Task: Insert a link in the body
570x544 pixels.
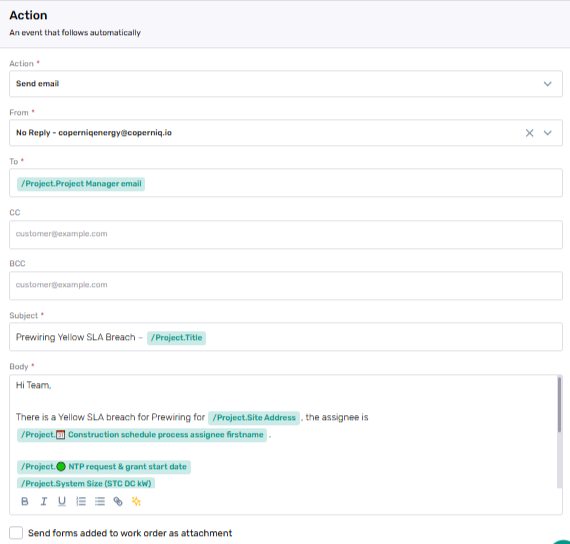Action: click(118, 501)
